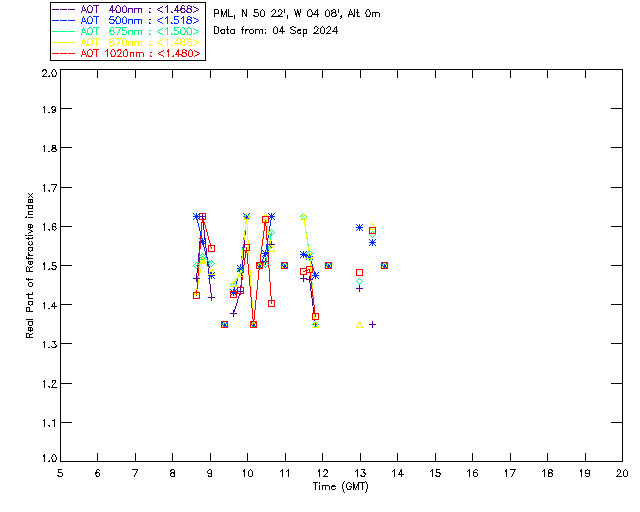The width and height of the screenshot is (640, 512).
Task: Click the x-axis tick label '9'
Action: coord(210,473)
